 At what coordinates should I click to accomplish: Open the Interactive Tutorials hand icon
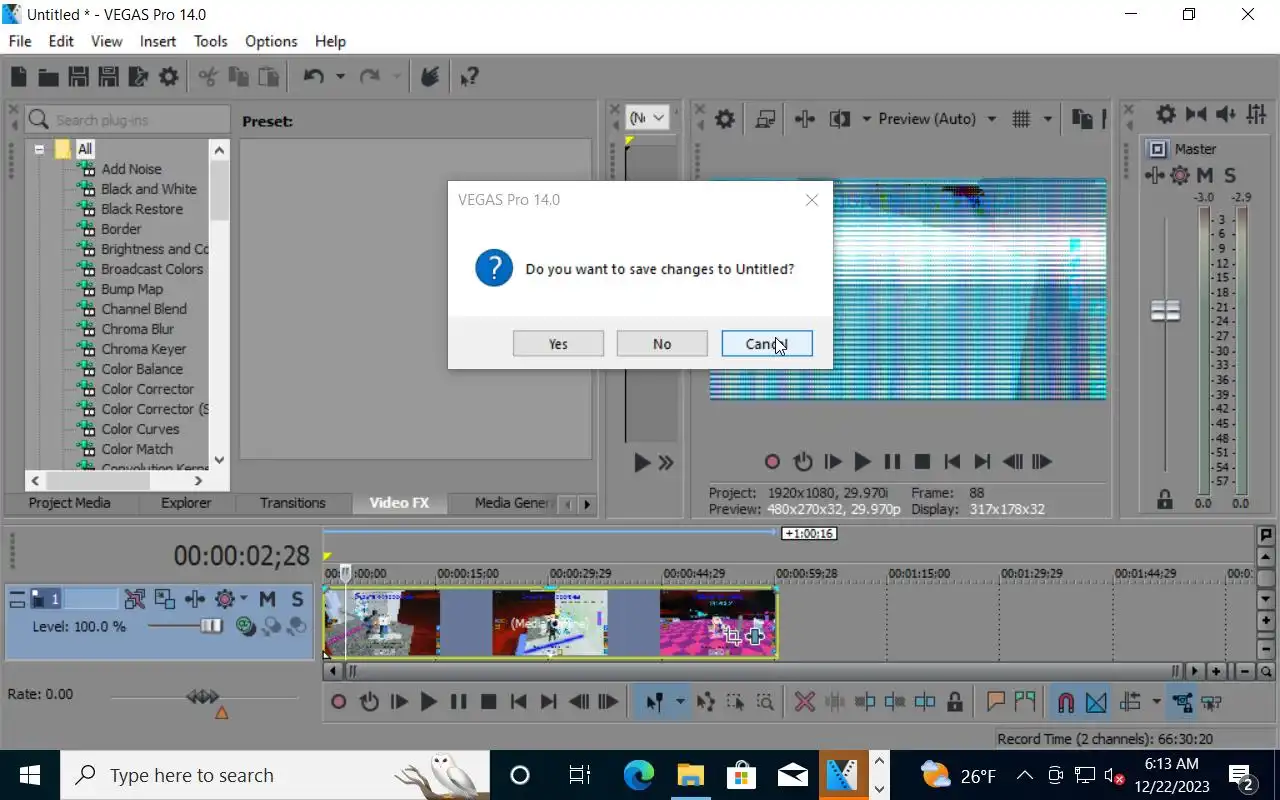(430, 76)
